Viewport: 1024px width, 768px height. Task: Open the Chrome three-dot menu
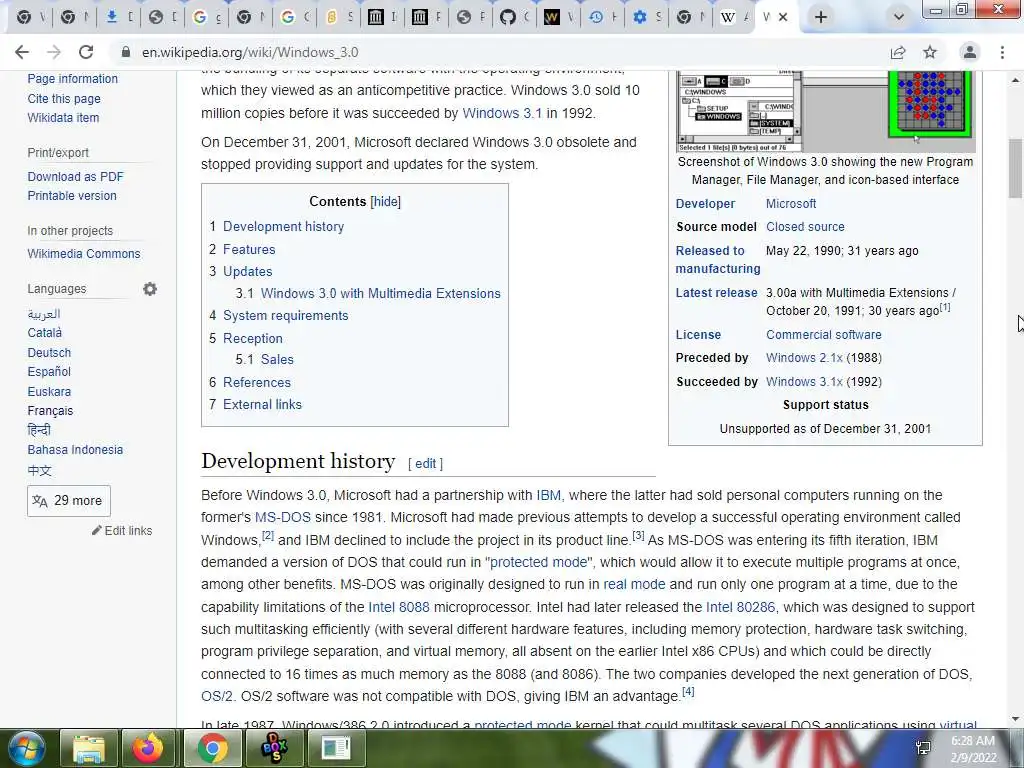[x=1002, y=52]
